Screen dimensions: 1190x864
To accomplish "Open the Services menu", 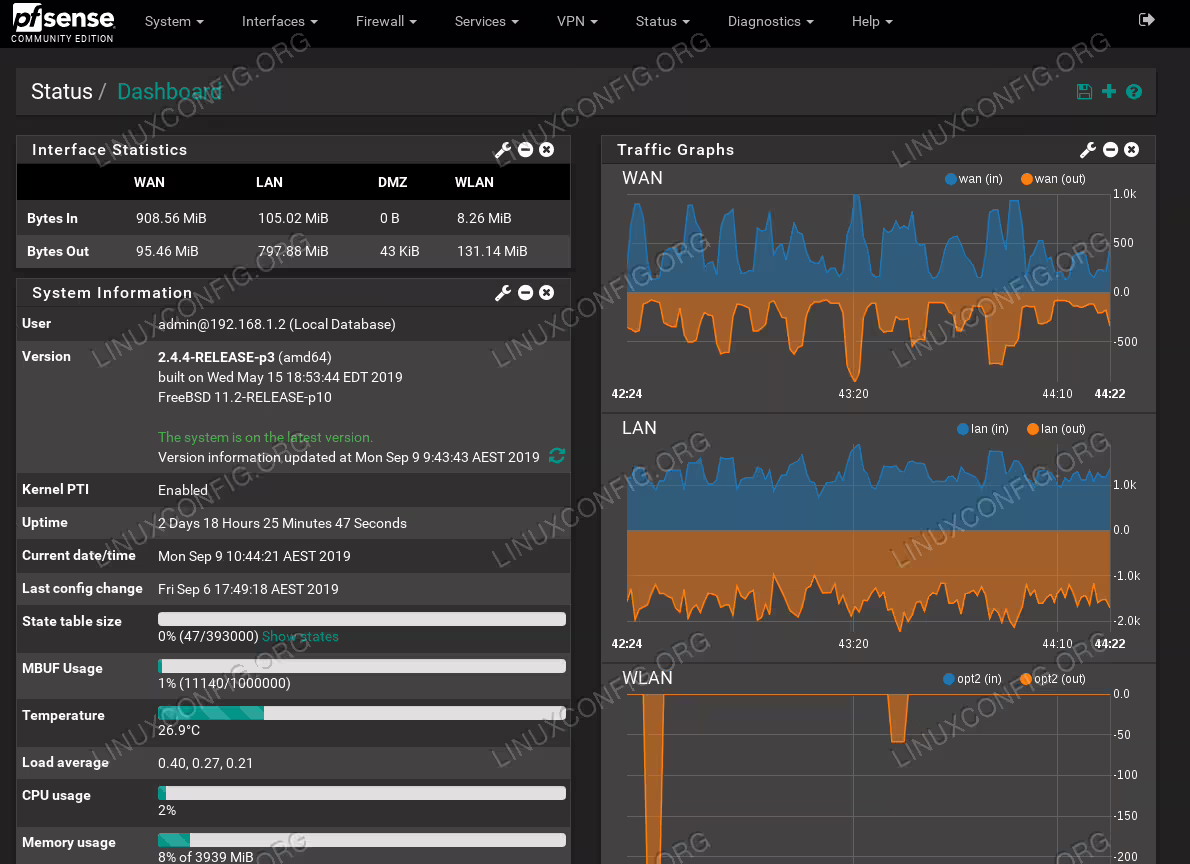I will tap(486, 21).
